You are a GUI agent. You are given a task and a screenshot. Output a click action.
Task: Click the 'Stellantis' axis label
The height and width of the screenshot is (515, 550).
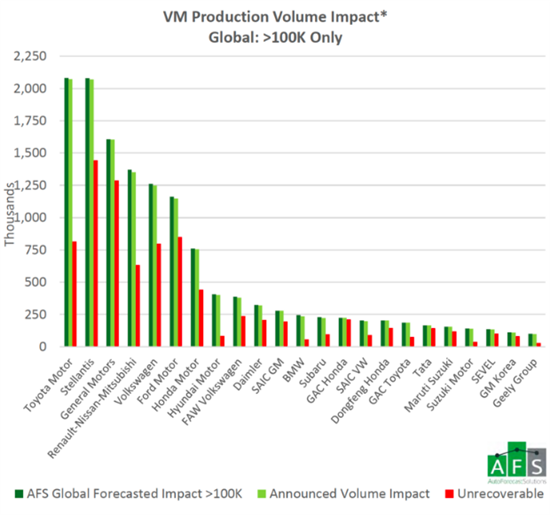click(x=78, y=376)
